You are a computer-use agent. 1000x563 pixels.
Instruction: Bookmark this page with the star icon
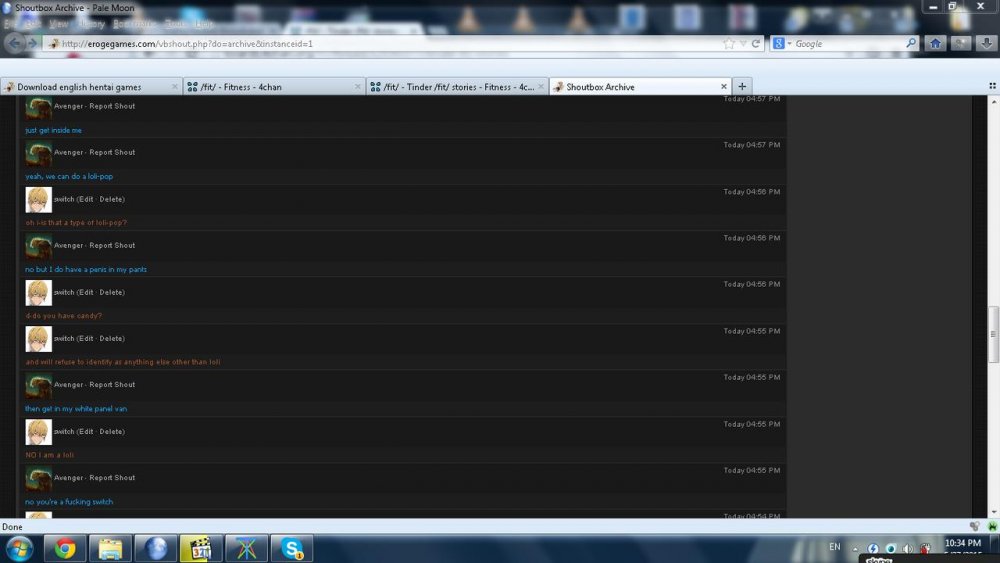tap(729, 44)
